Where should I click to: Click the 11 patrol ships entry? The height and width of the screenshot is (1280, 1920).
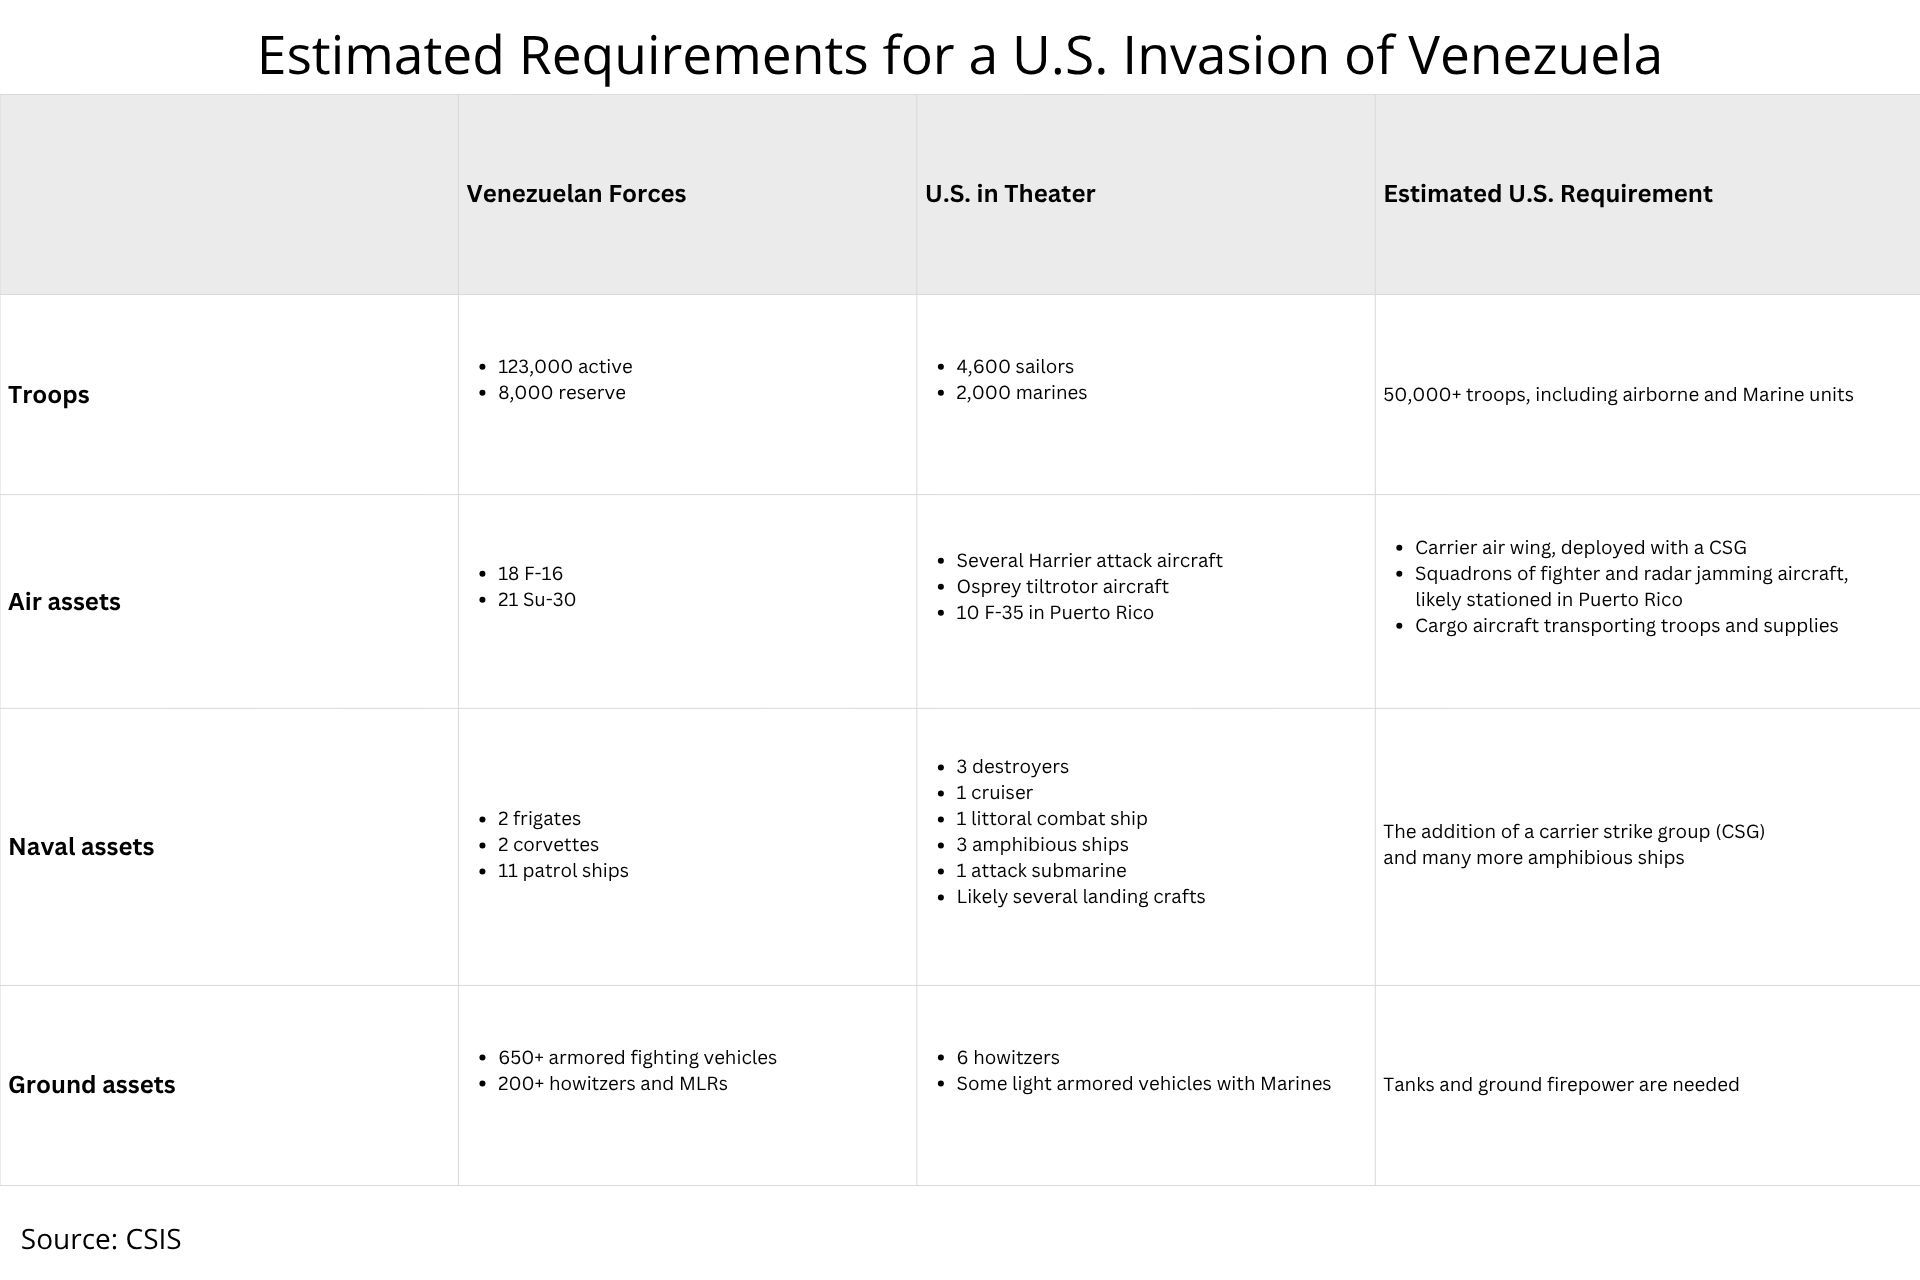click(563, 871)
